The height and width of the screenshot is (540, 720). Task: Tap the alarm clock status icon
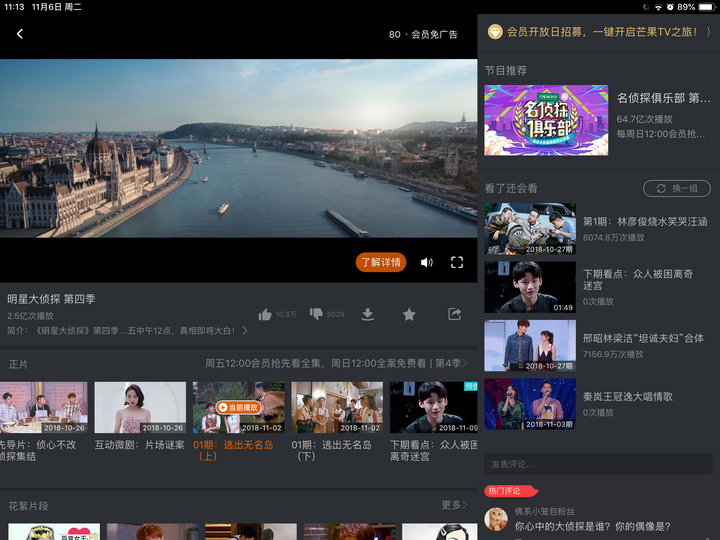670,7
